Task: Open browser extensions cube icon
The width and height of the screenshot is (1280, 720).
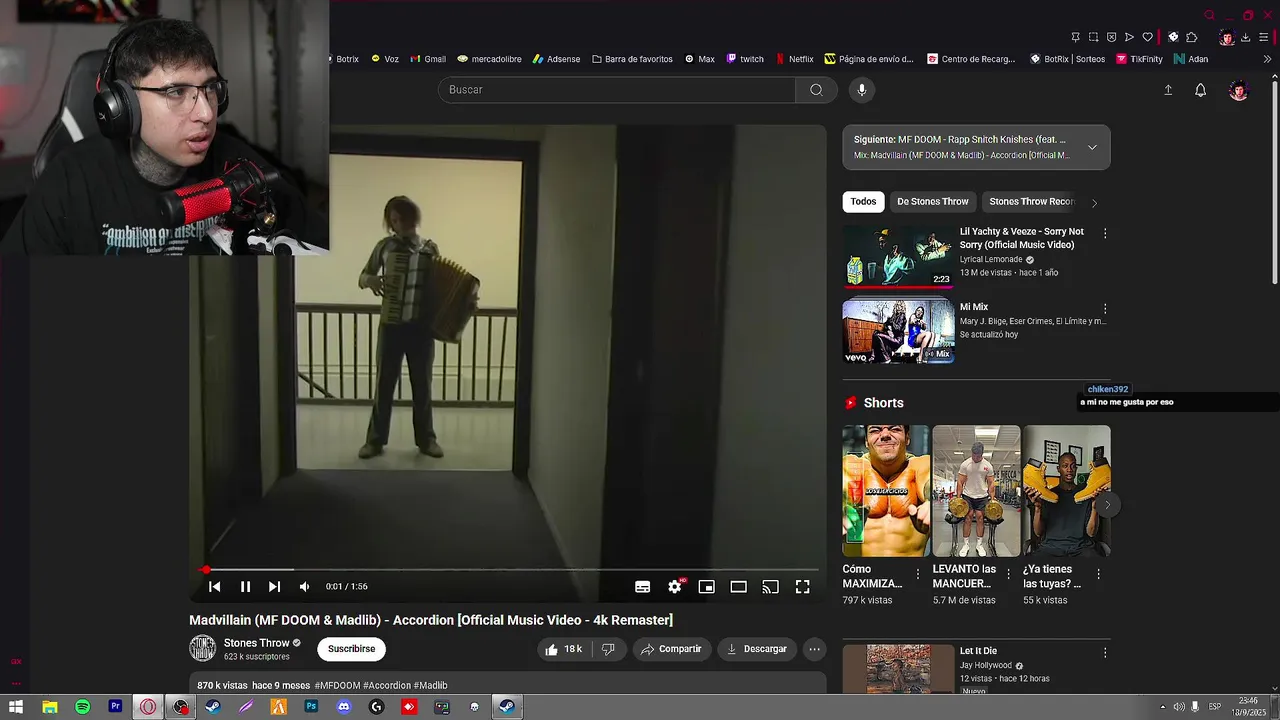Action: 1191,37
